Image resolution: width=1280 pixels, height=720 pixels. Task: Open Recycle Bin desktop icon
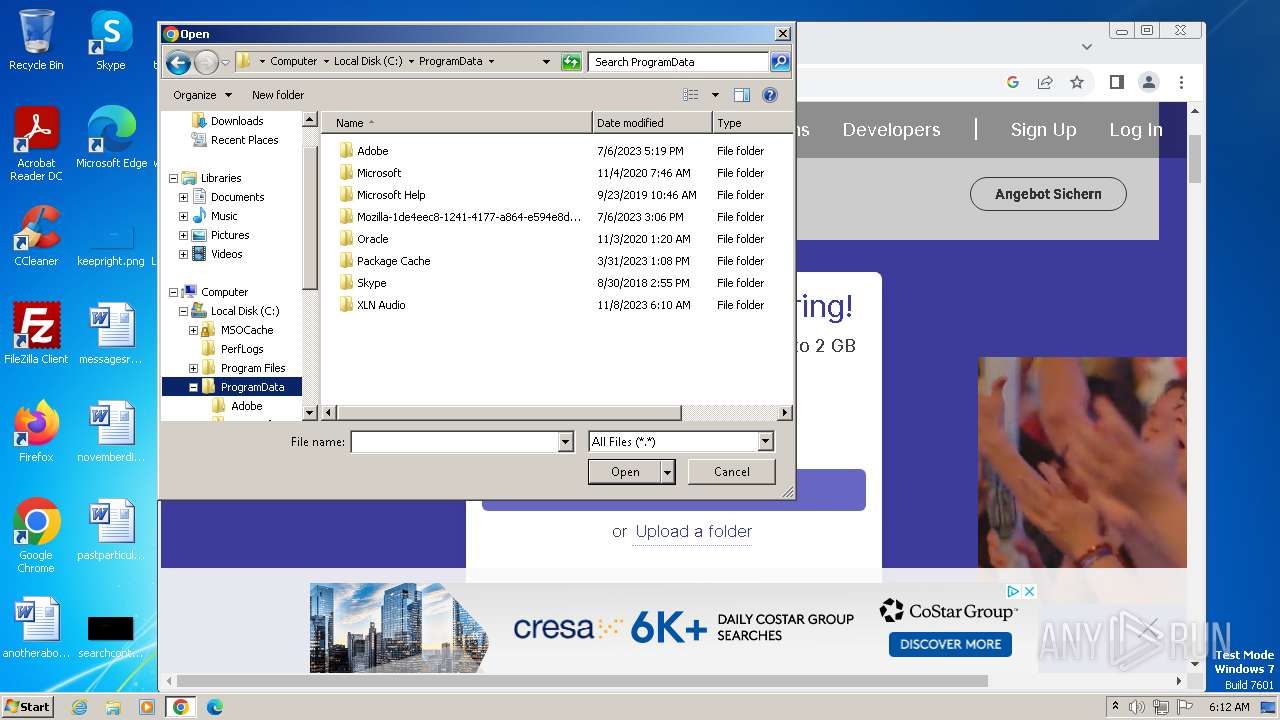point(36,40)
